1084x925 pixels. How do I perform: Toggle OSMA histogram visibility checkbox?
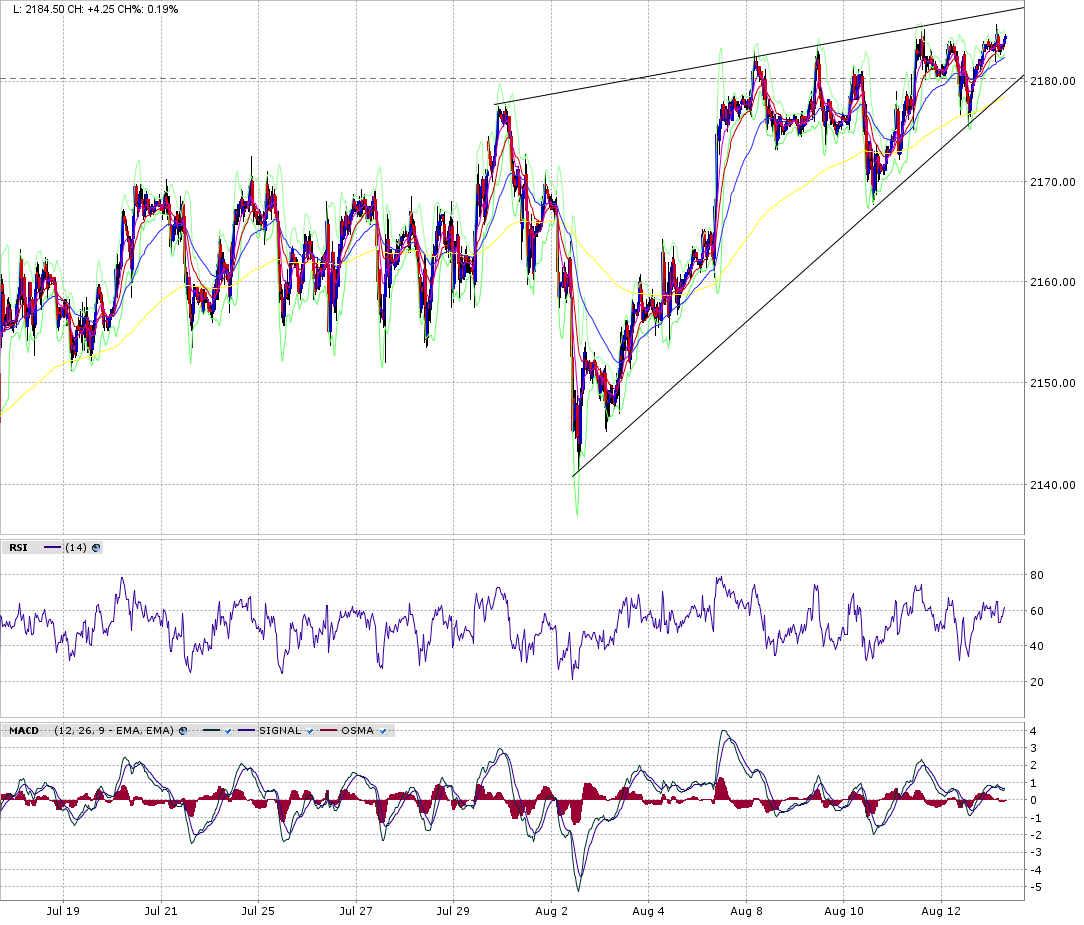(382, 731)
